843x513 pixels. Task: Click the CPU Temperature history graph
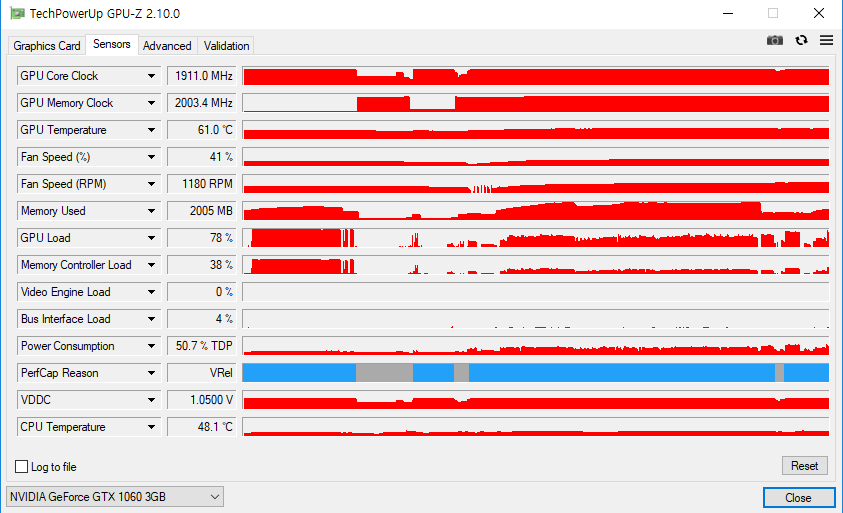point(535,427)
